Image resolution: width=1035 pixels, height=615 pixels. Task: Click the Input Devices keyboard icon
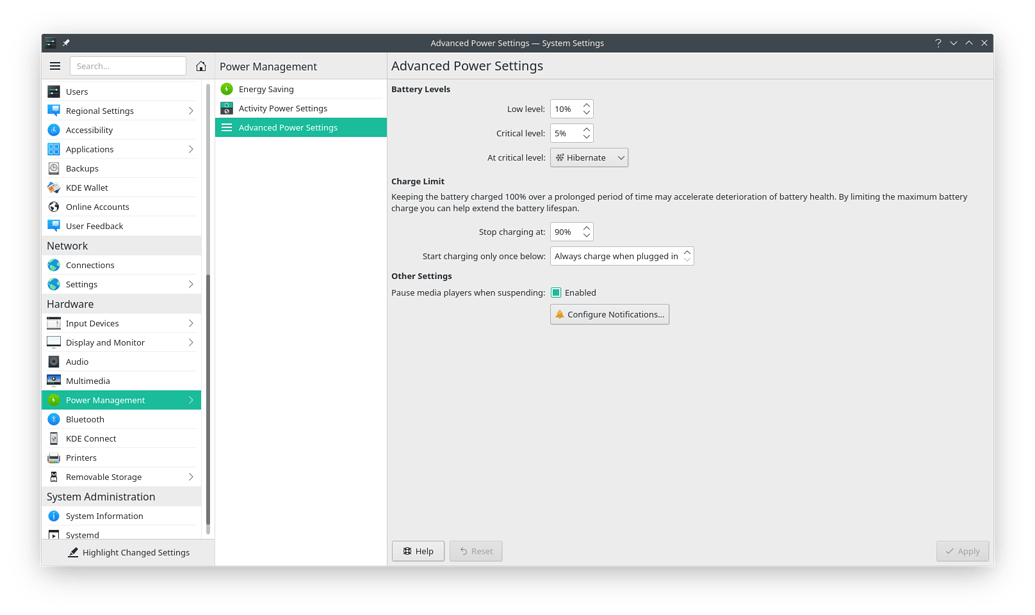click(54, 323)
